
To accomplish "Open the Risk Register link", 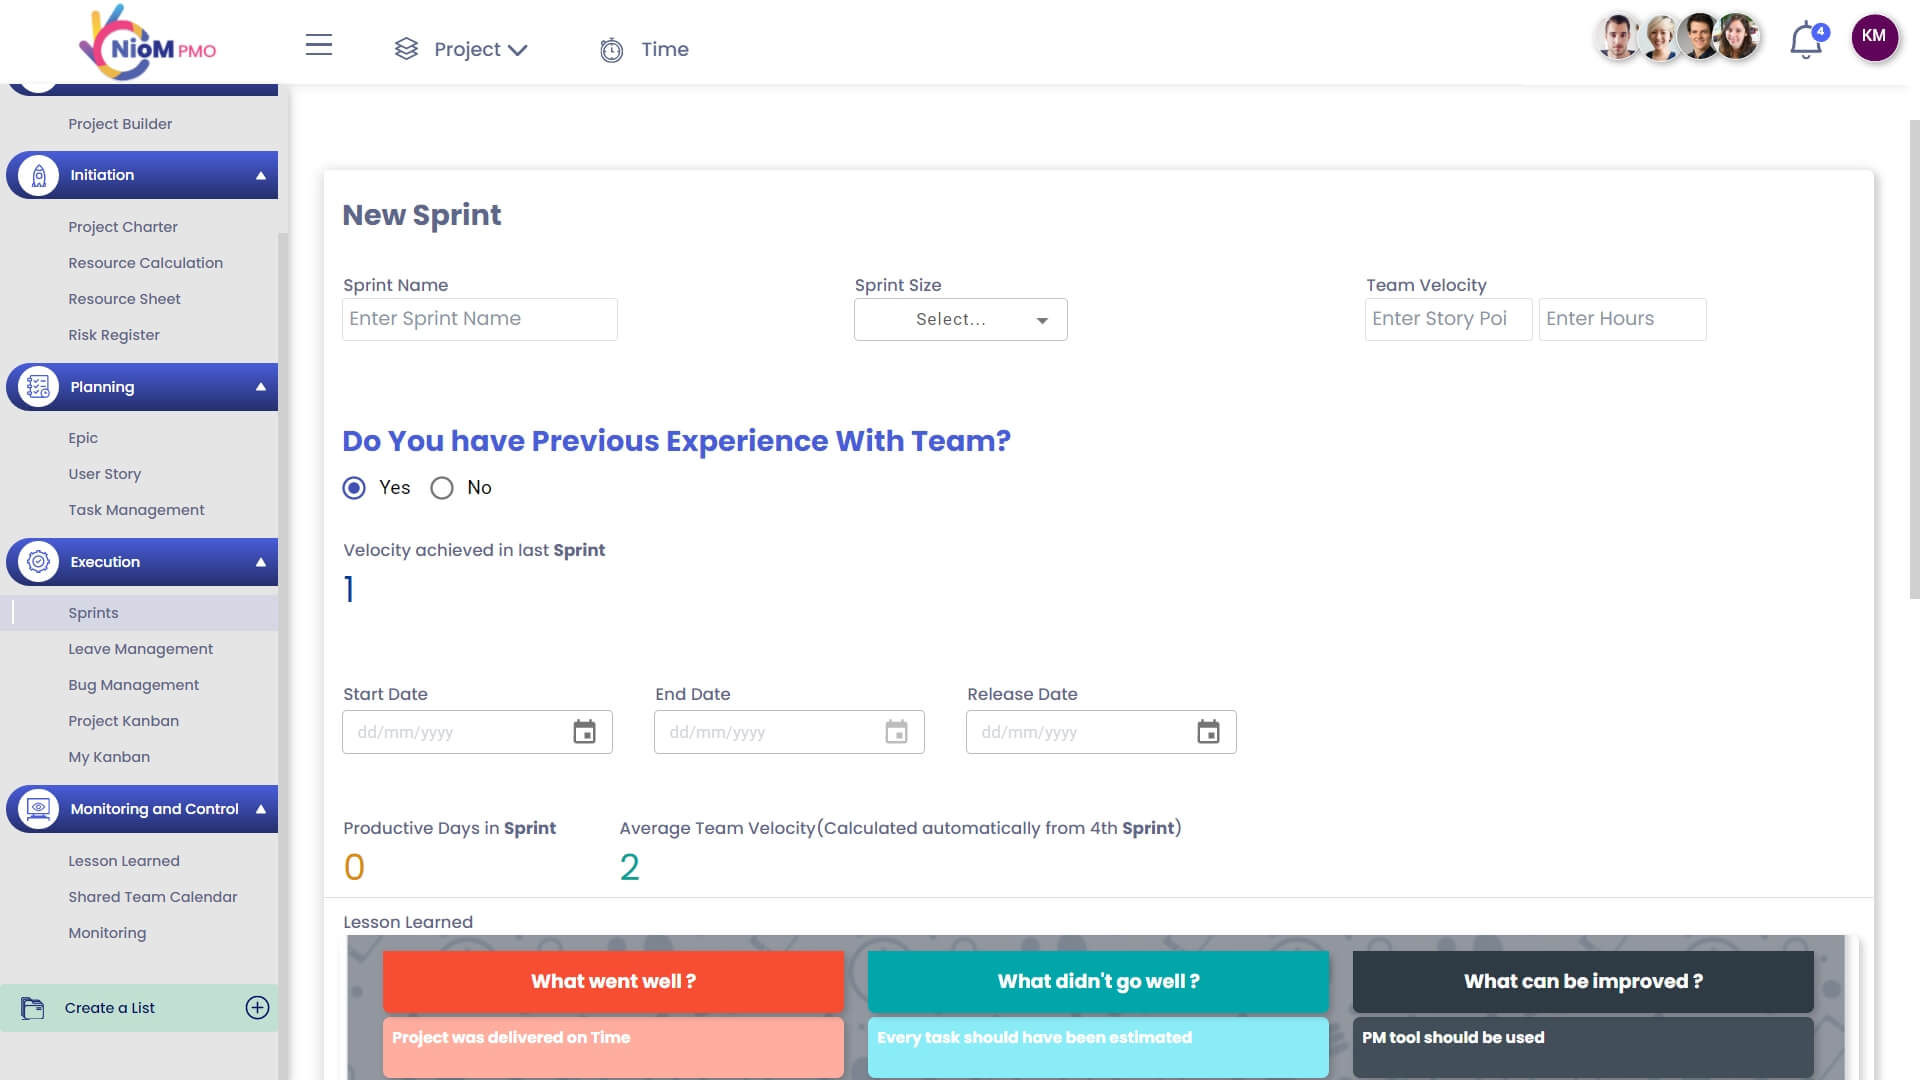I will (x=114, y=335).
